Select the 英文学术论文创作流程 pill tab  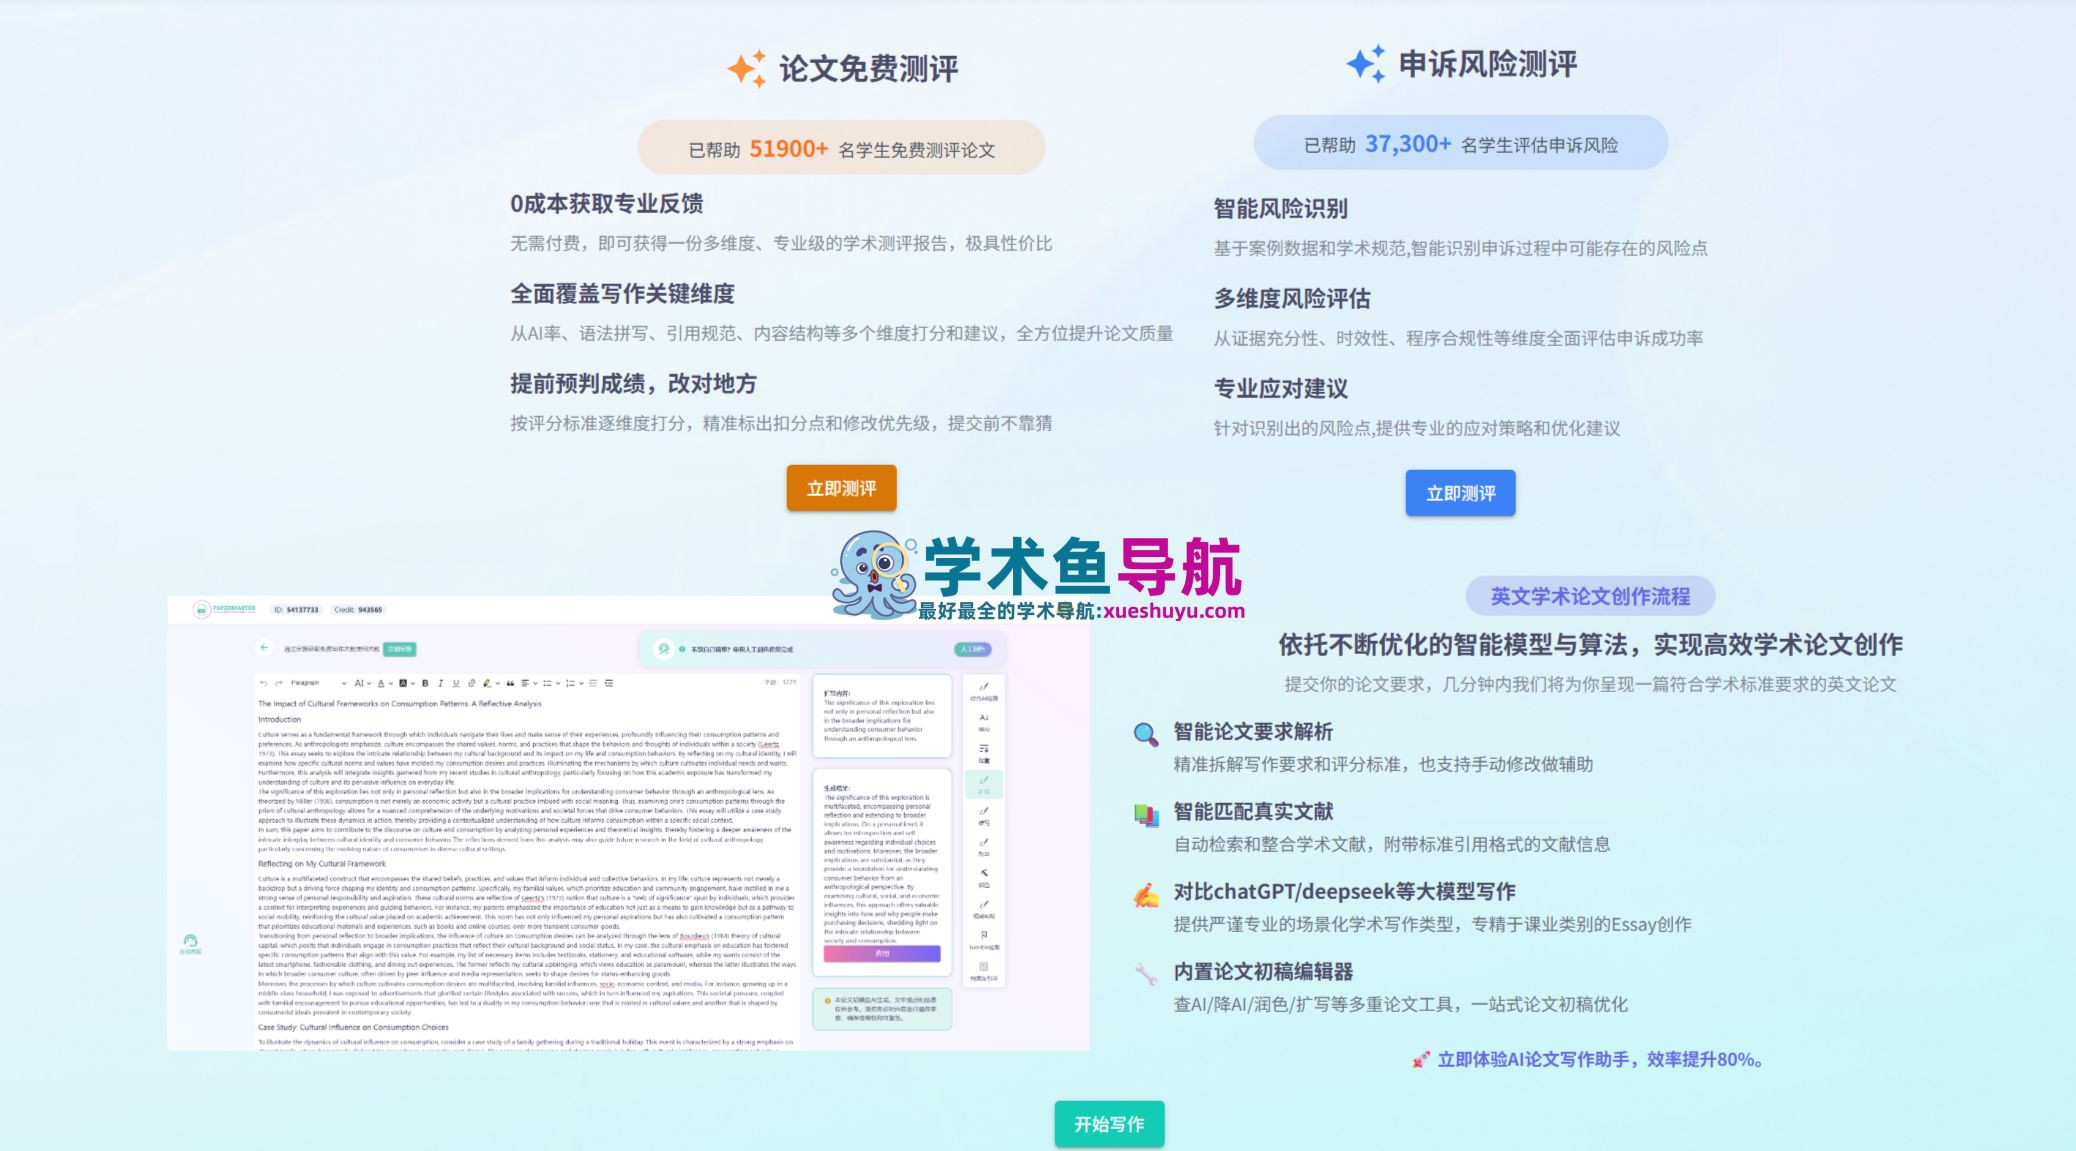(x=1590, y=596)
